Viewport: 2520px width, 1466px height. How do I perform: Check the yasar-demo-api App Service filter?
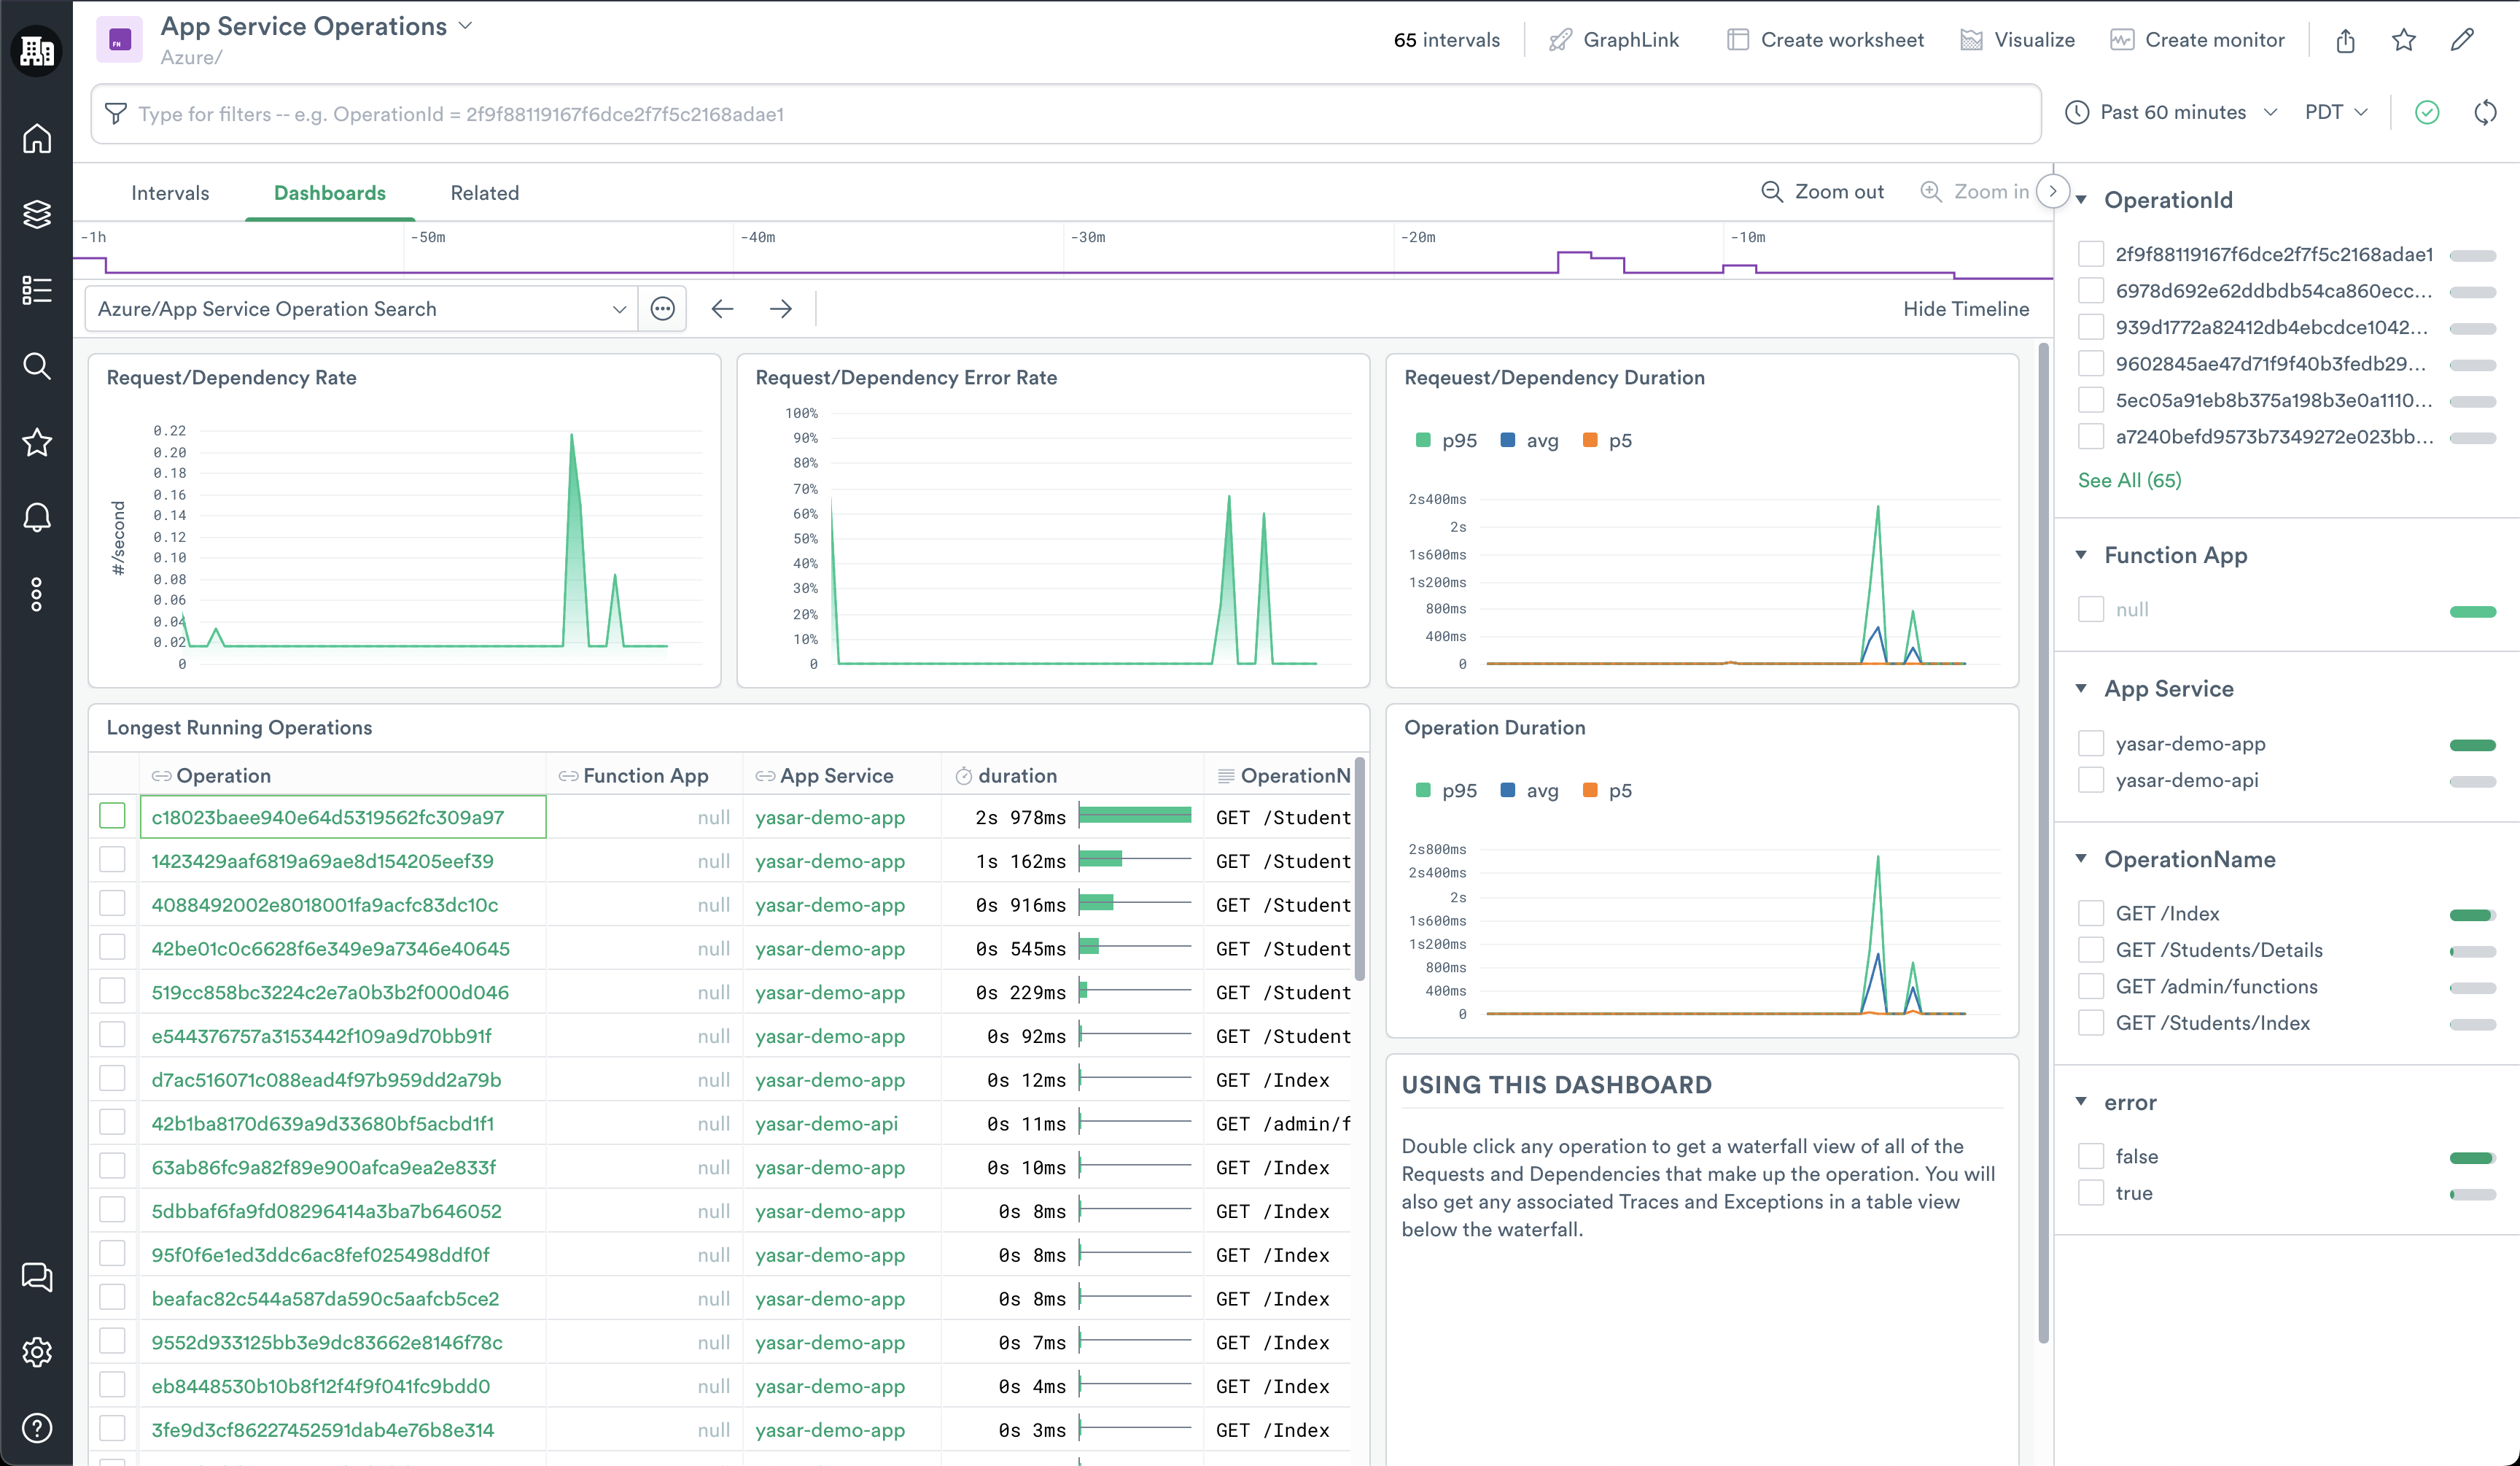pos(2091,780)
